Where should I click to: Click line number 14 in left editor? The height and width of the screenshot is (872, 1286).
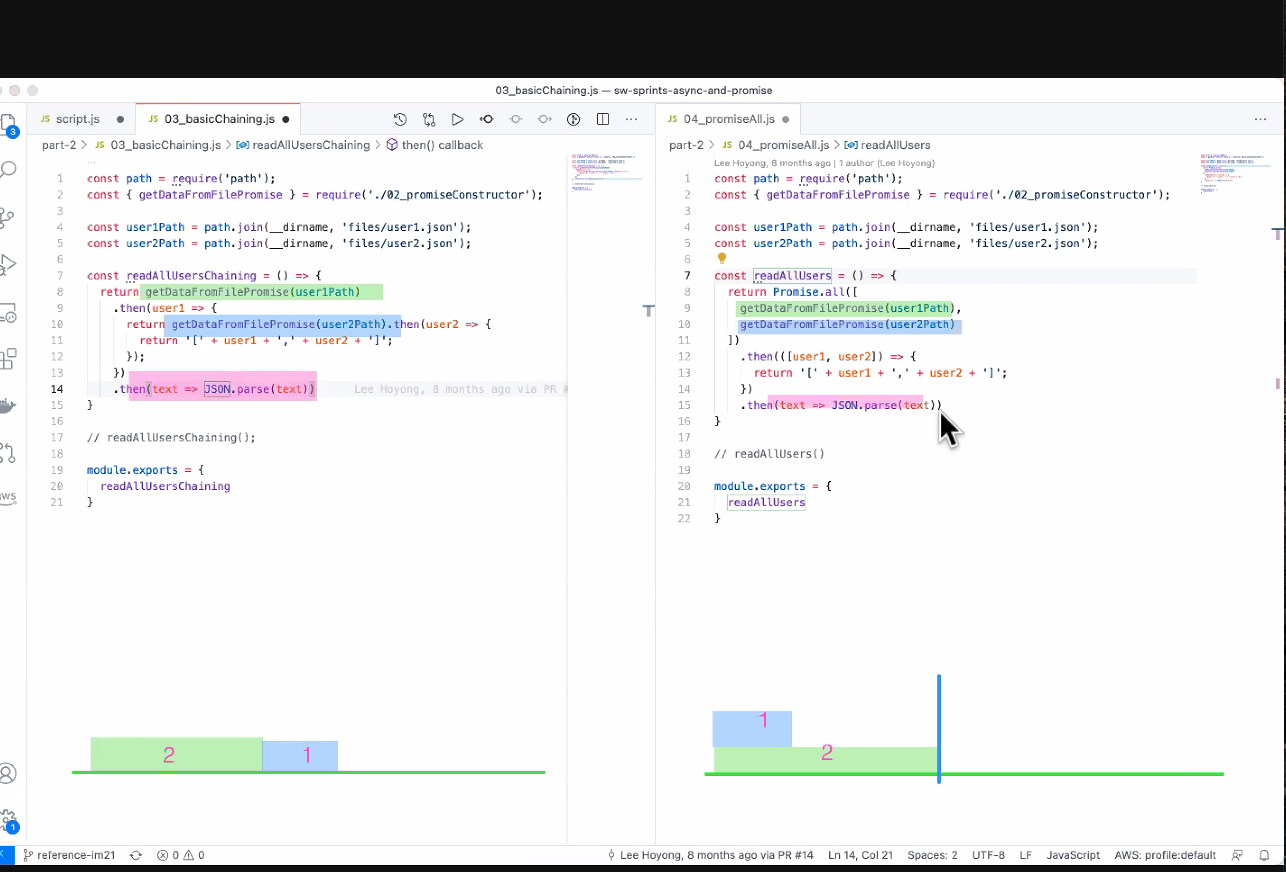pyautogui.click(x=57, y=389)
